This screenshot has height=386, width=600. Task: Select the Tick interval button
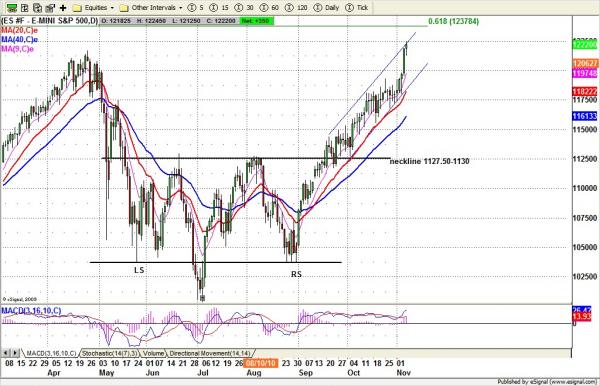click(357, 7)
